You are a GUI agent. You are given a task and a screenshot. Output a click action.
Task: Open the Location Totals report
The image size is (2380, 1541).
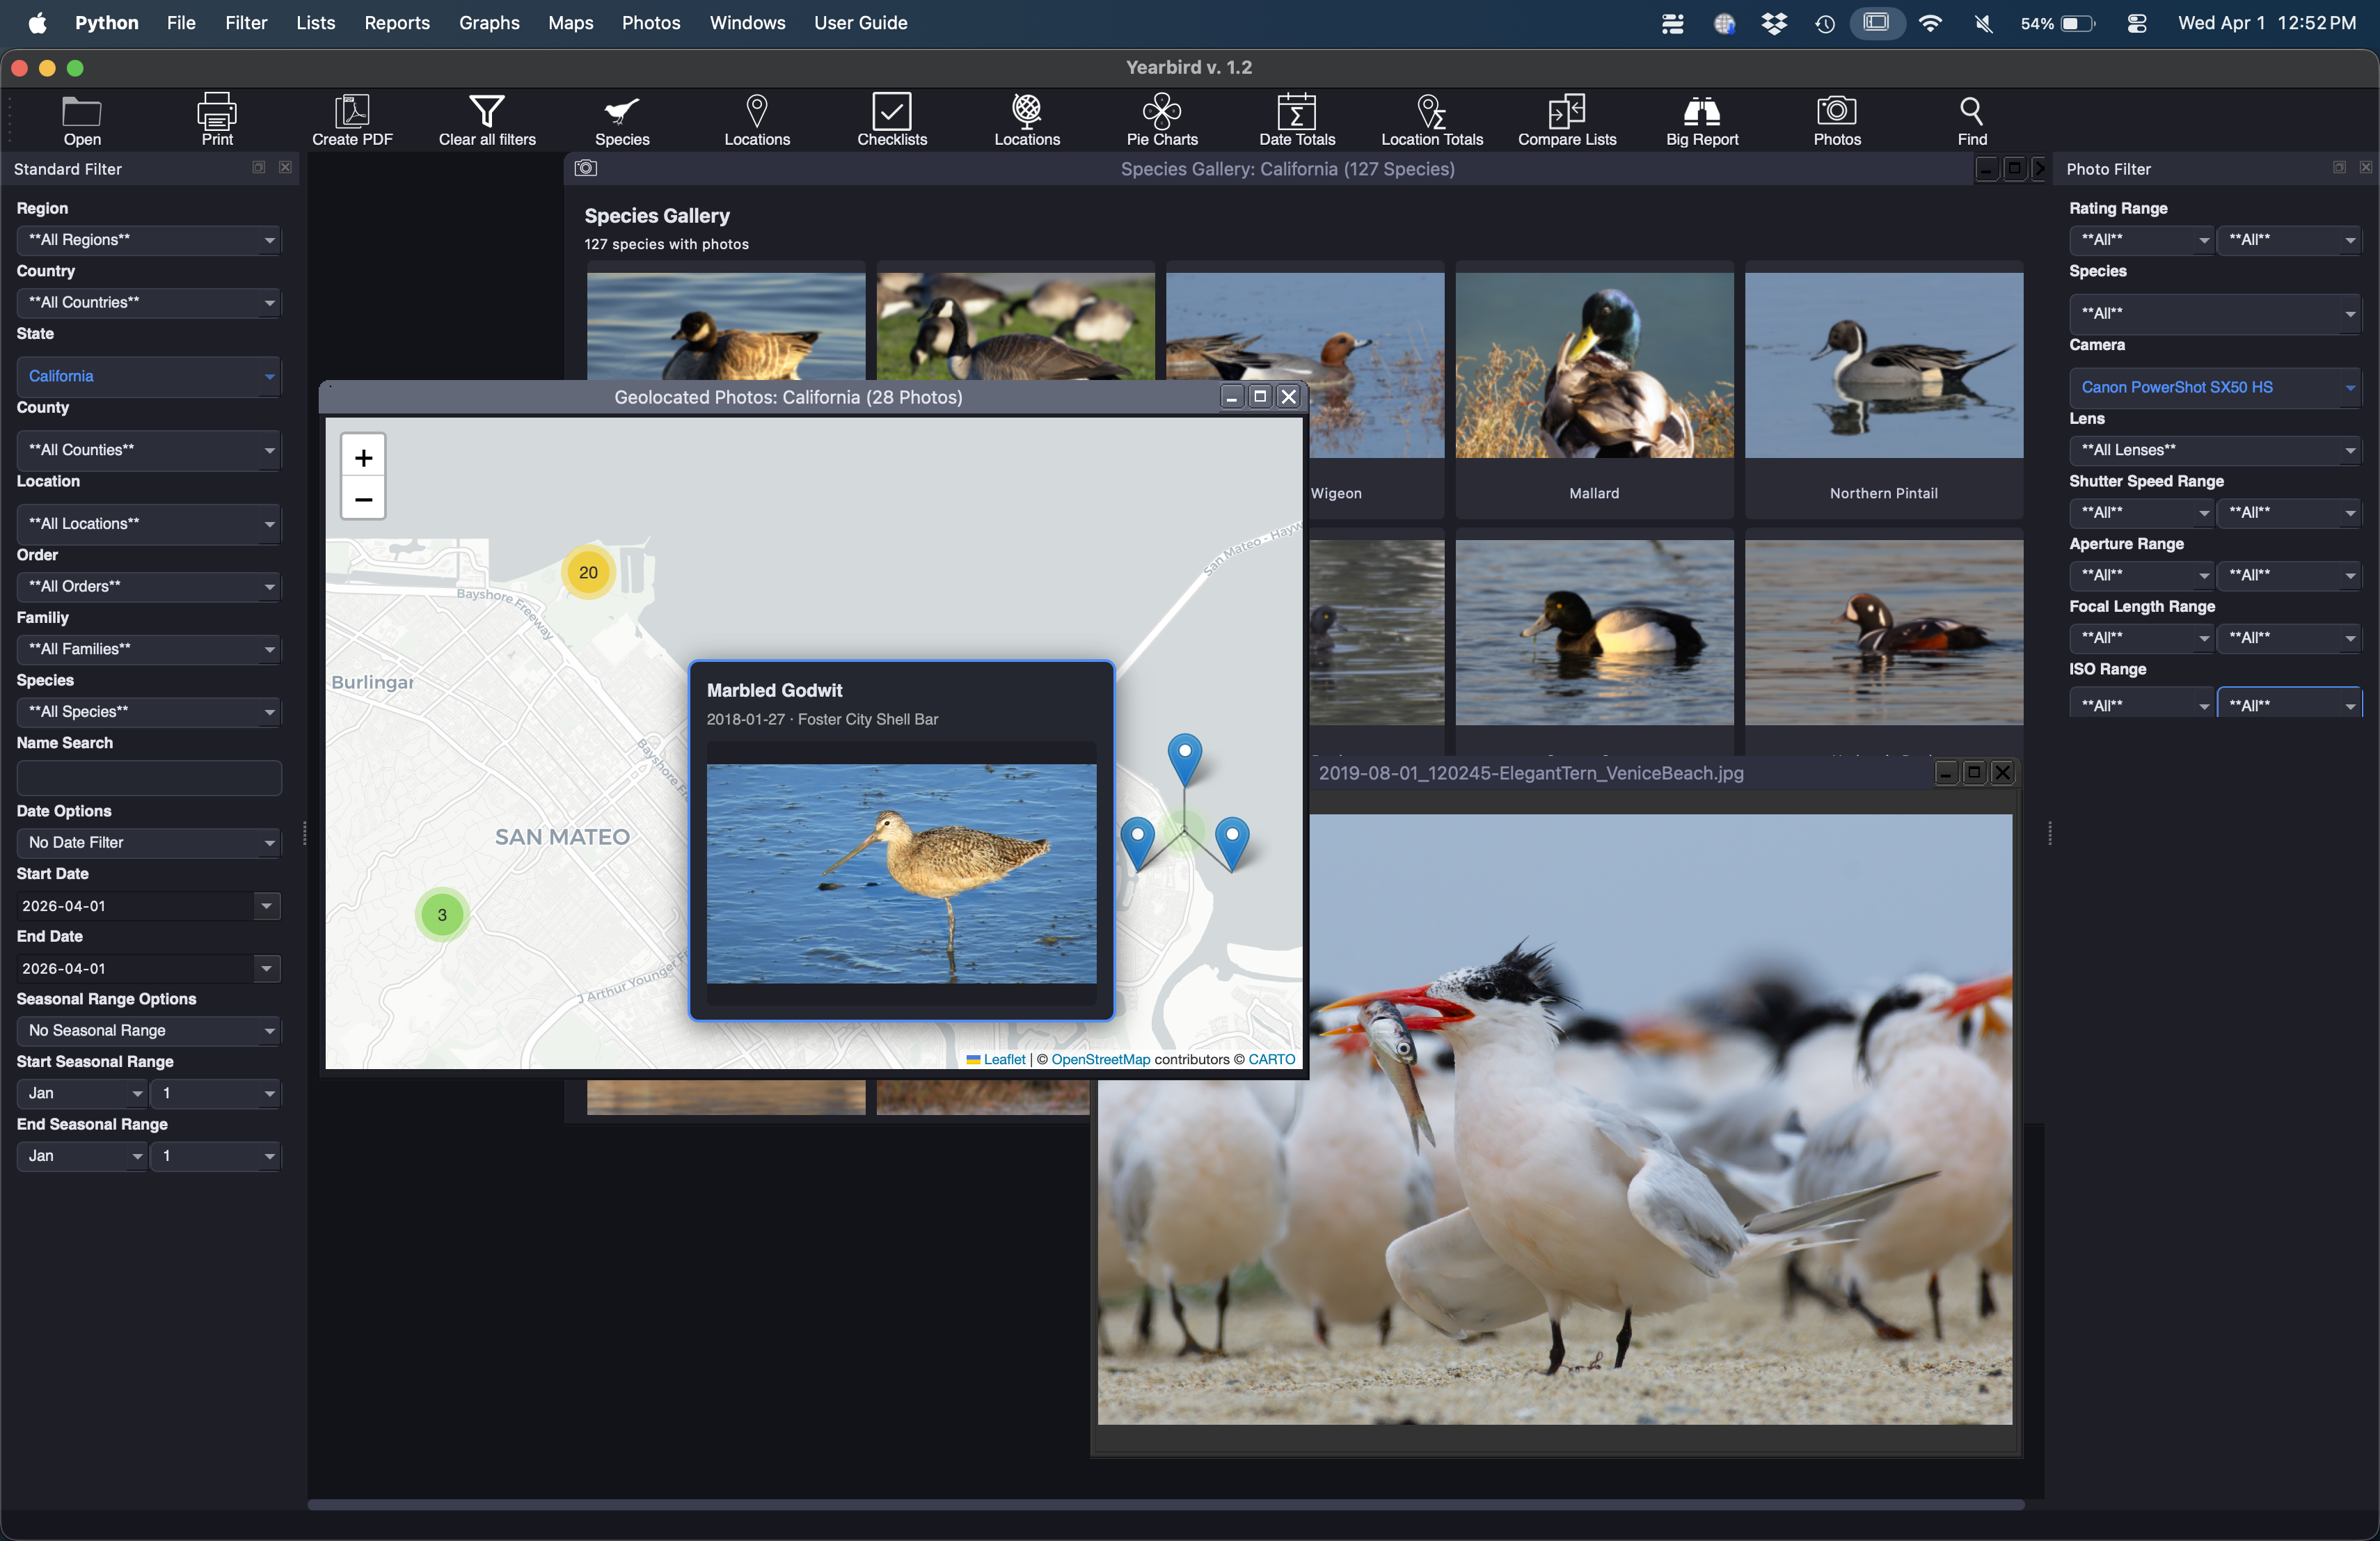click(x=1430, y=120)
